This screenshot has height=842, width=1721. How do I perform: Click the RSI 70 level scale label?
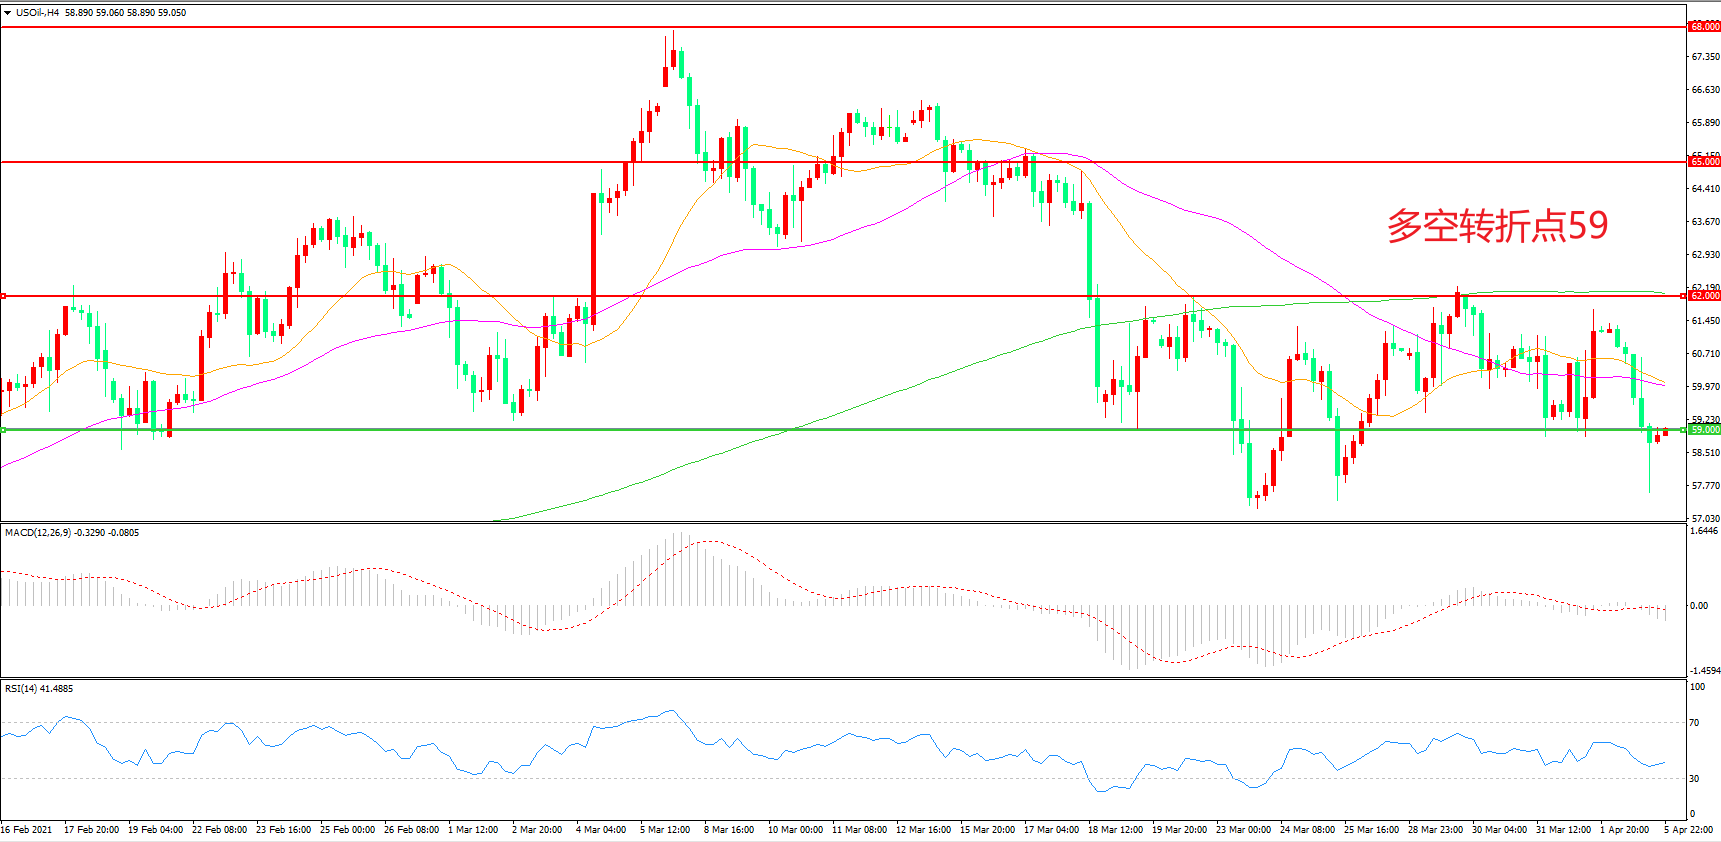(x=1694, y=723)
